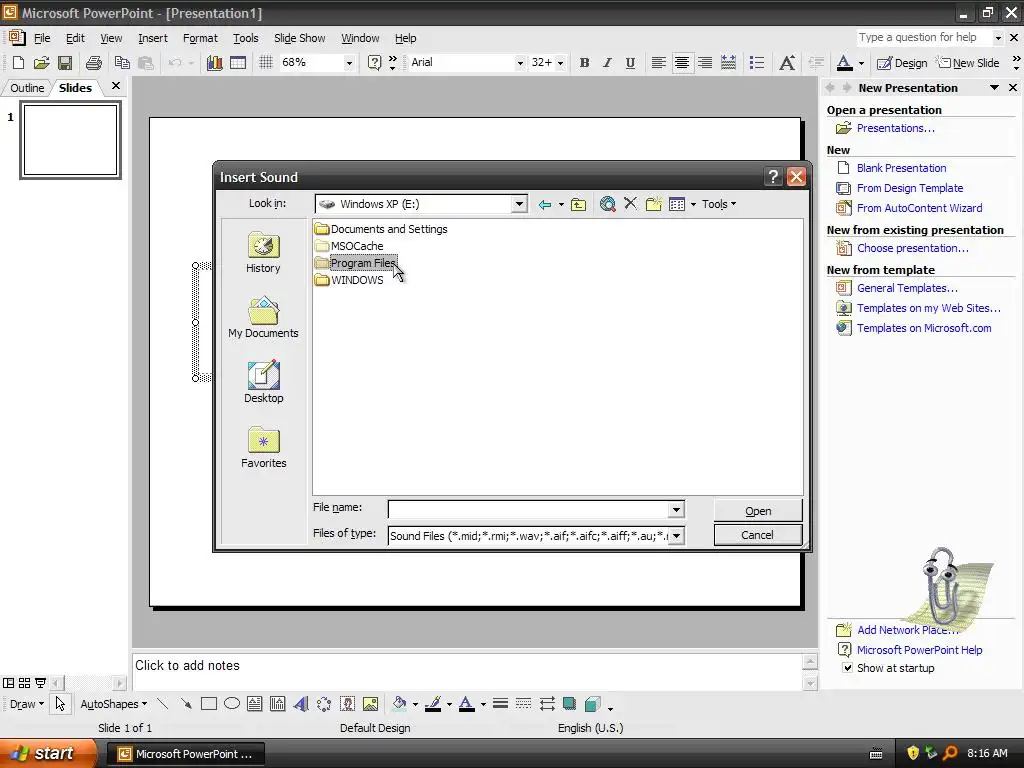Select Align Left text alignment
Viewport: 1024px width, 768px height.
coord(658,63)
